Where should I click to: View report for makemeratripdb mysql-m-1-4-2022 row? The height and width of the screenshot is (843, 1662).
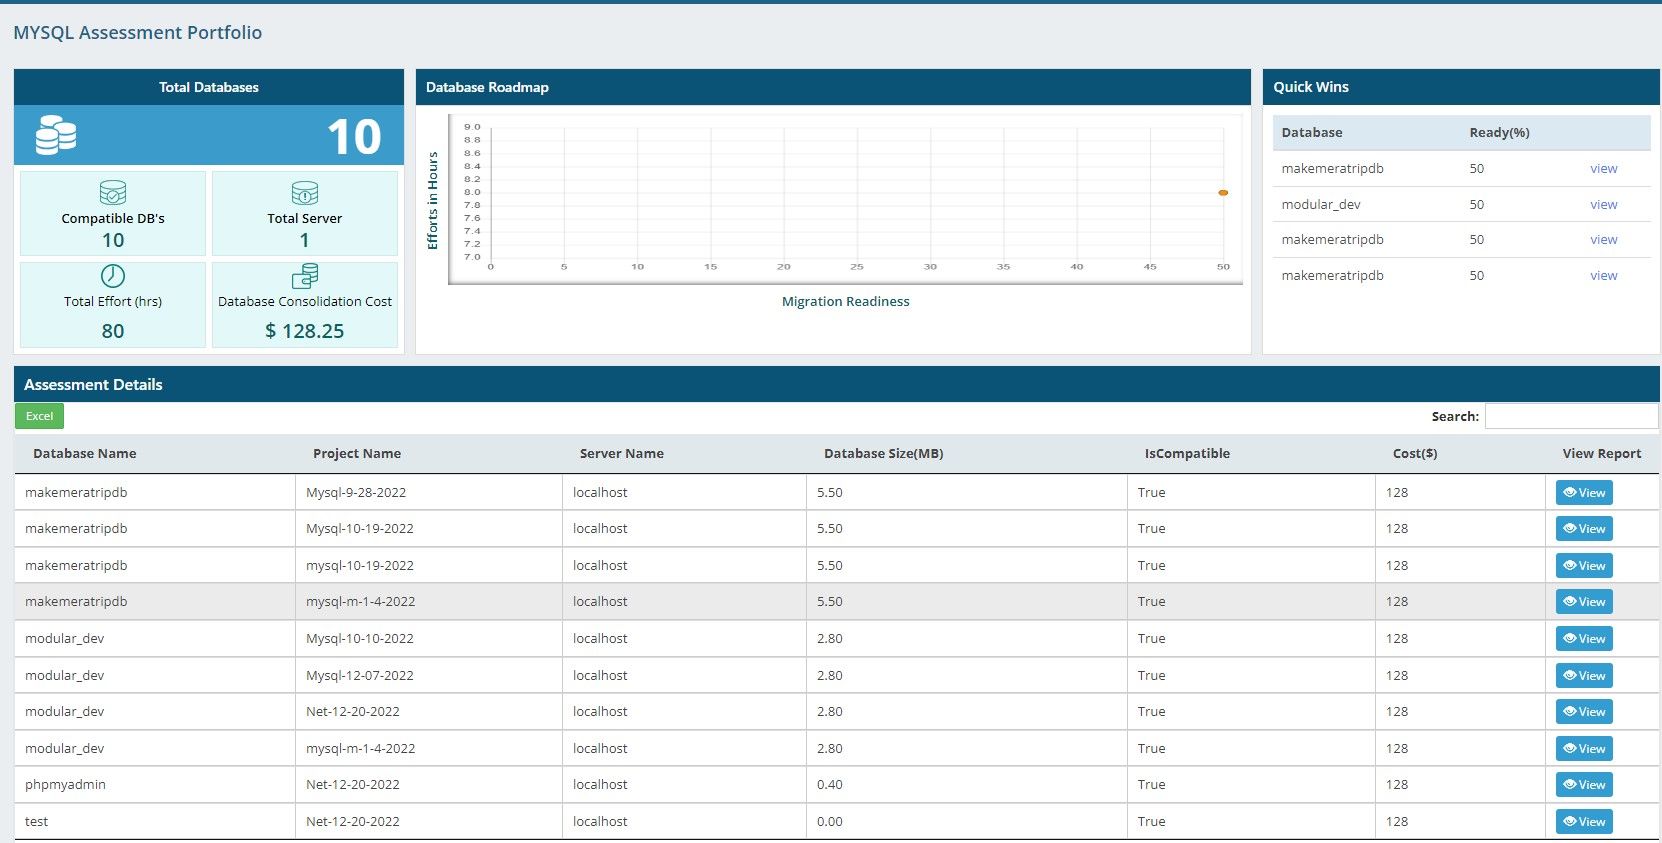(1584, 601)
